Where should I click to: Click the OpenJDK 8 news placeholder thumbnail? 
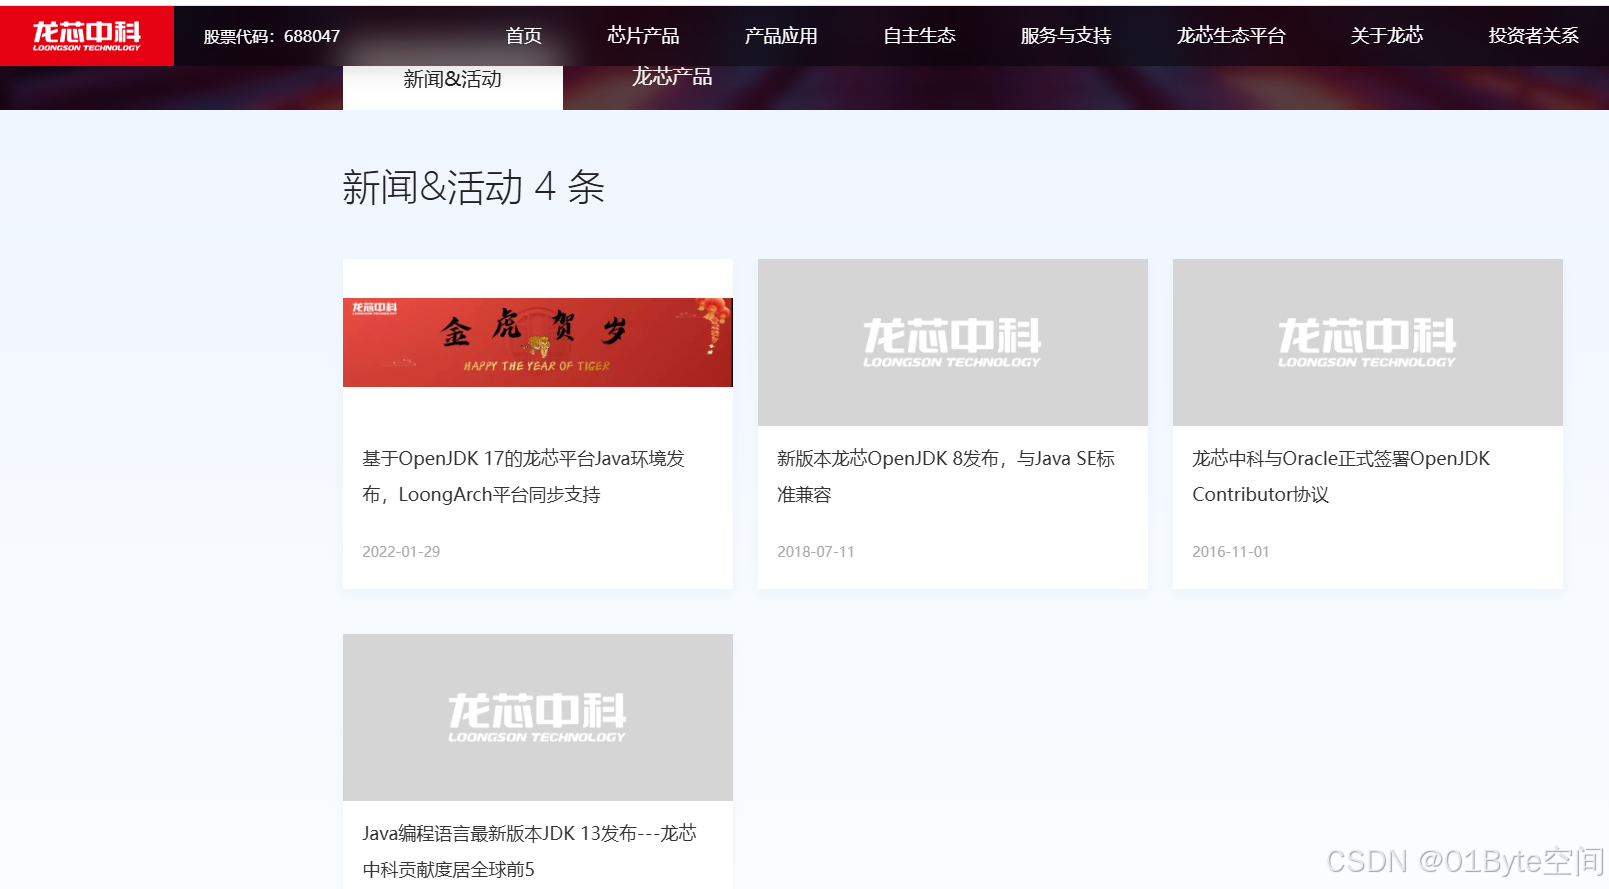tap(953, 342)
